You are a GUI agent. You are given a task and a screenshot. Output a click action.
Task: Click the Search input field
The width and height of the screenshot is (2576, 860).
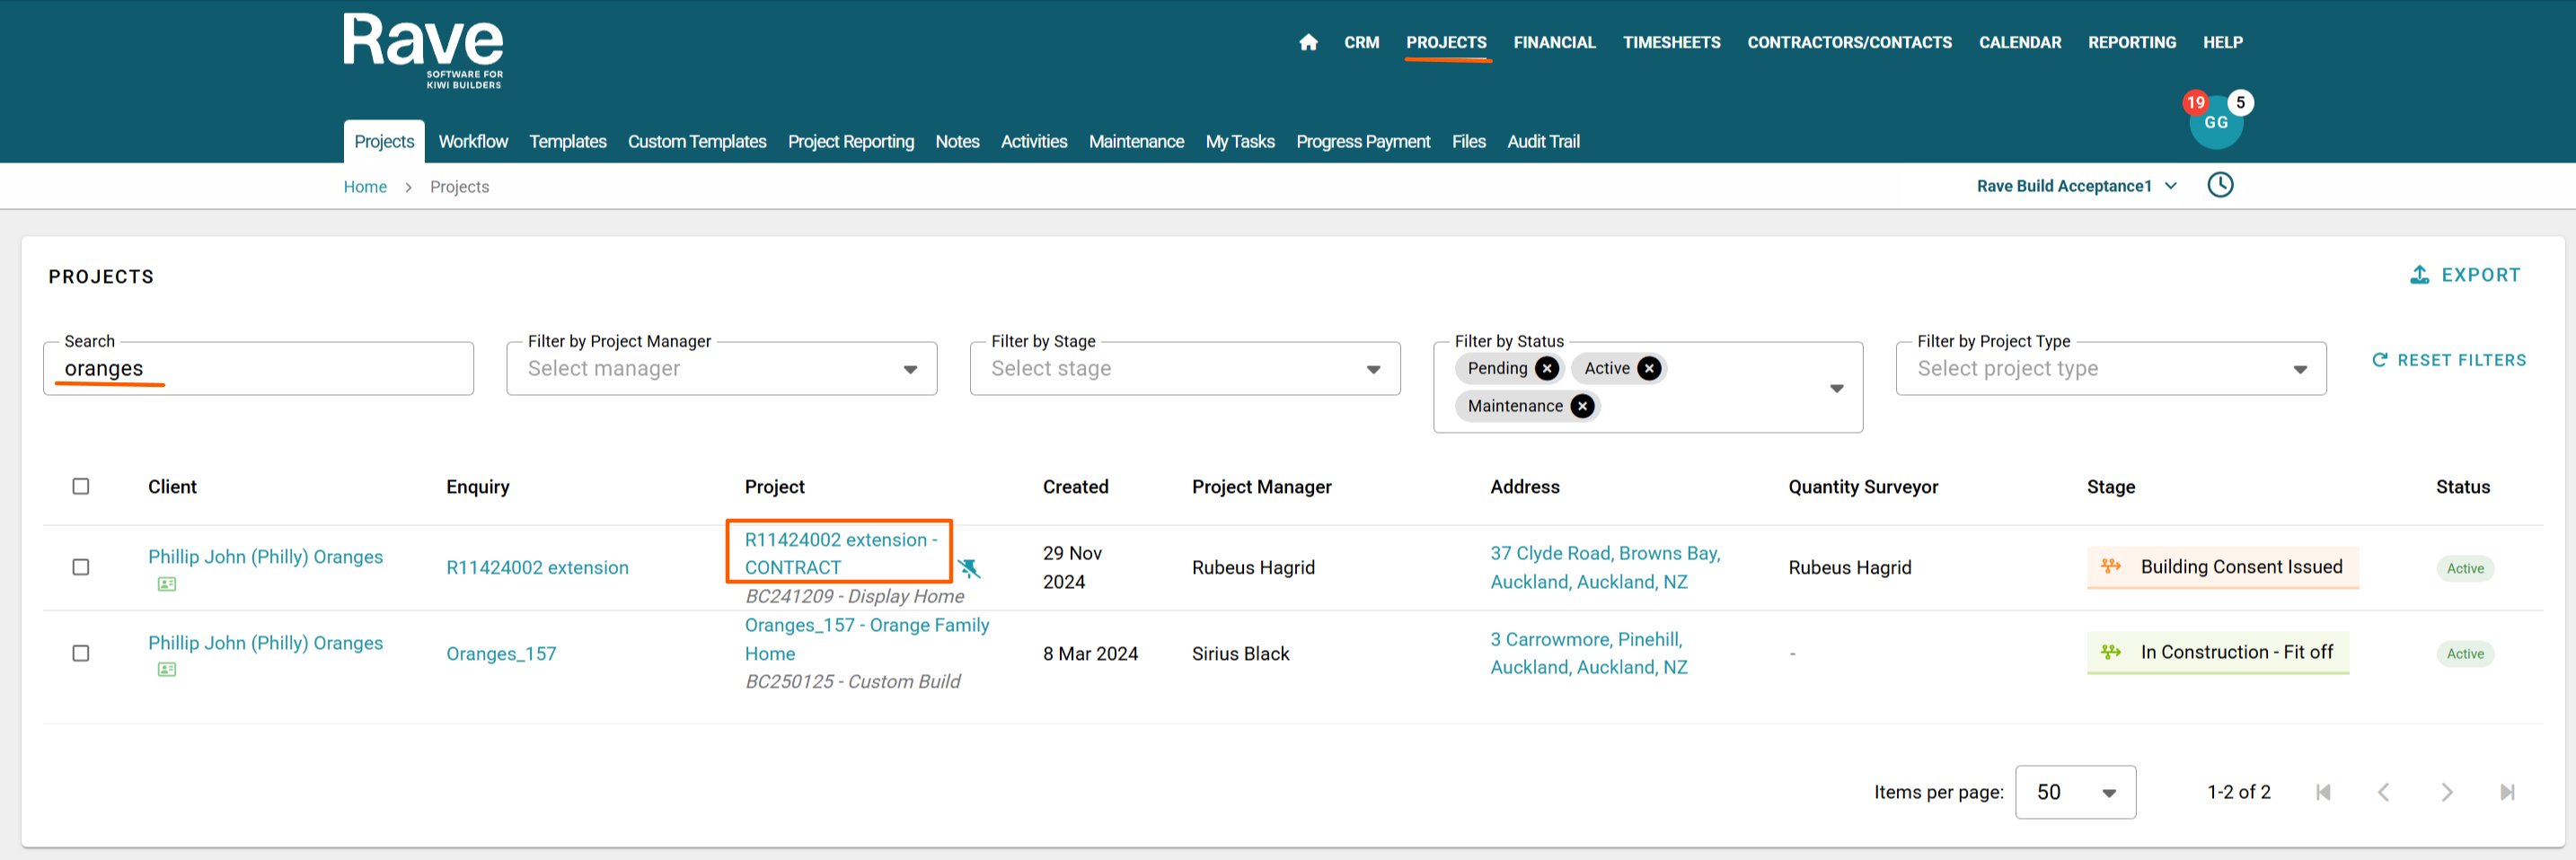click(260, 369)
